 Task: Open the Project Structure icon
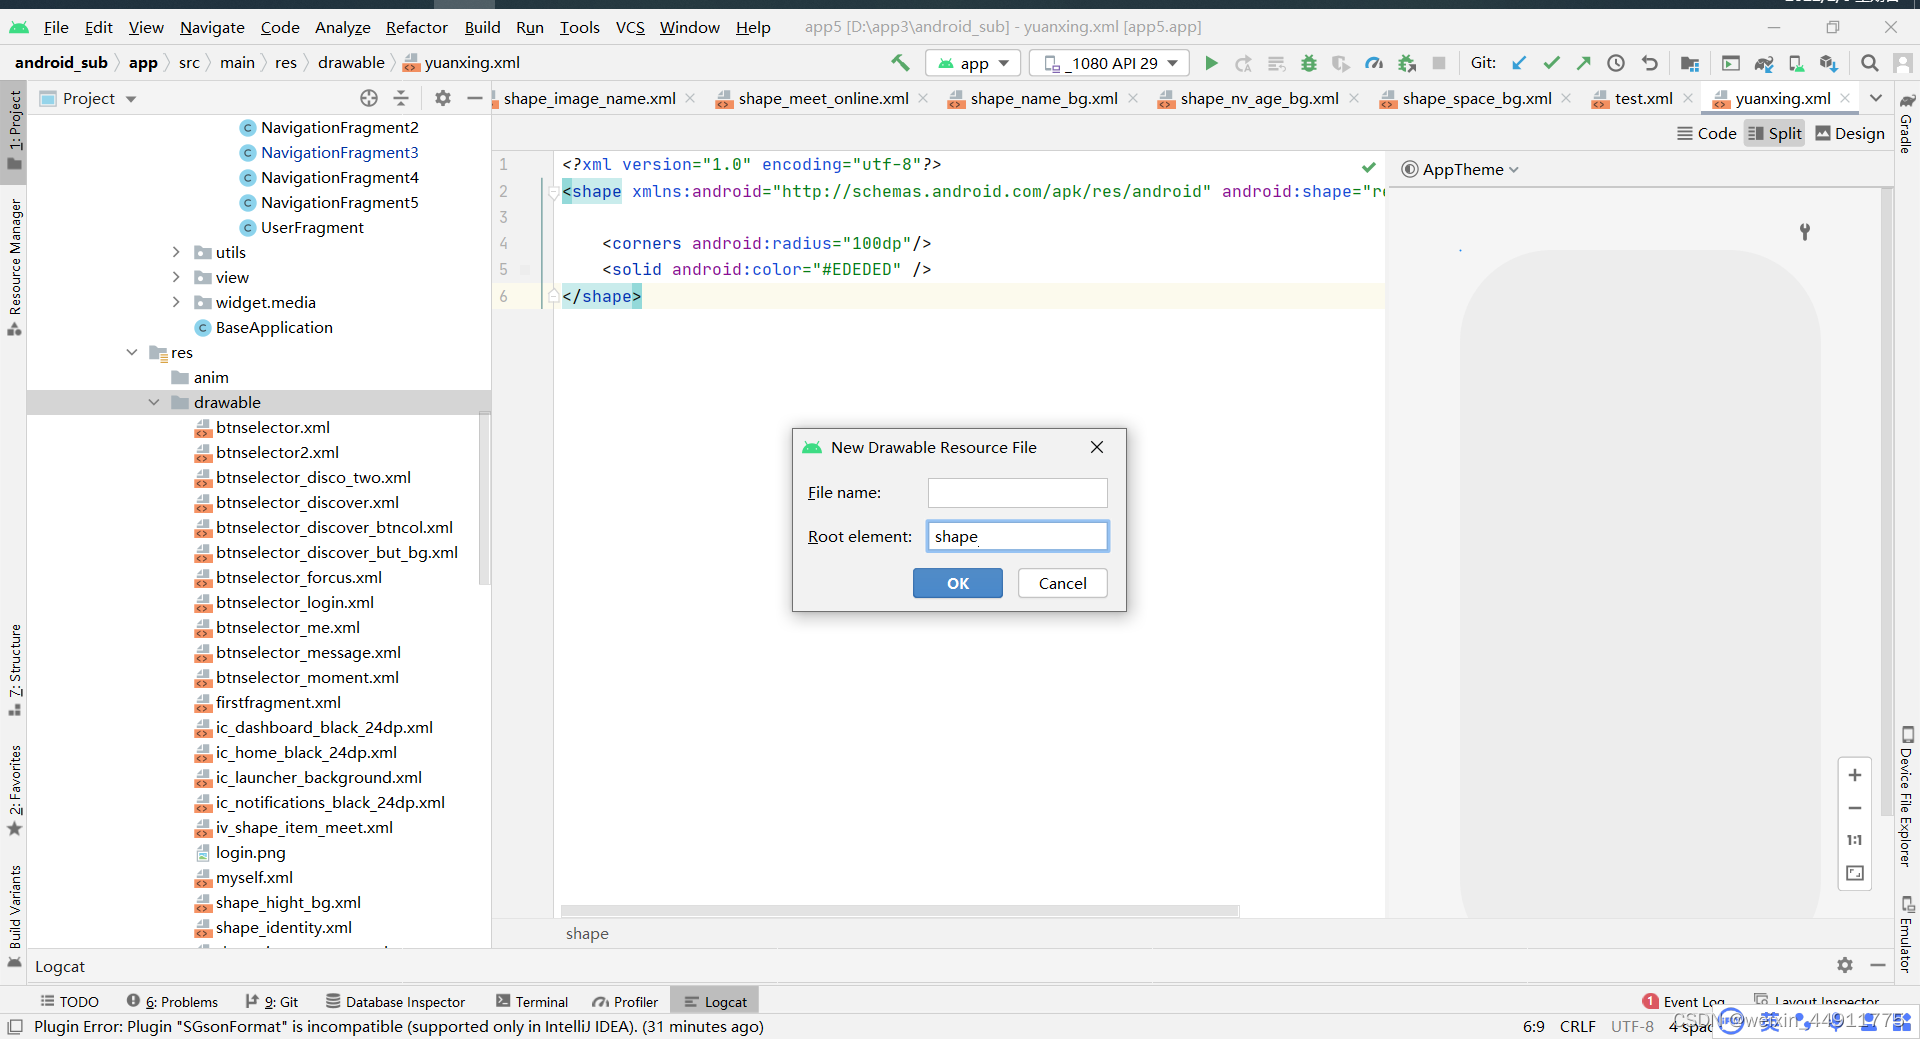pos(1690,63)
